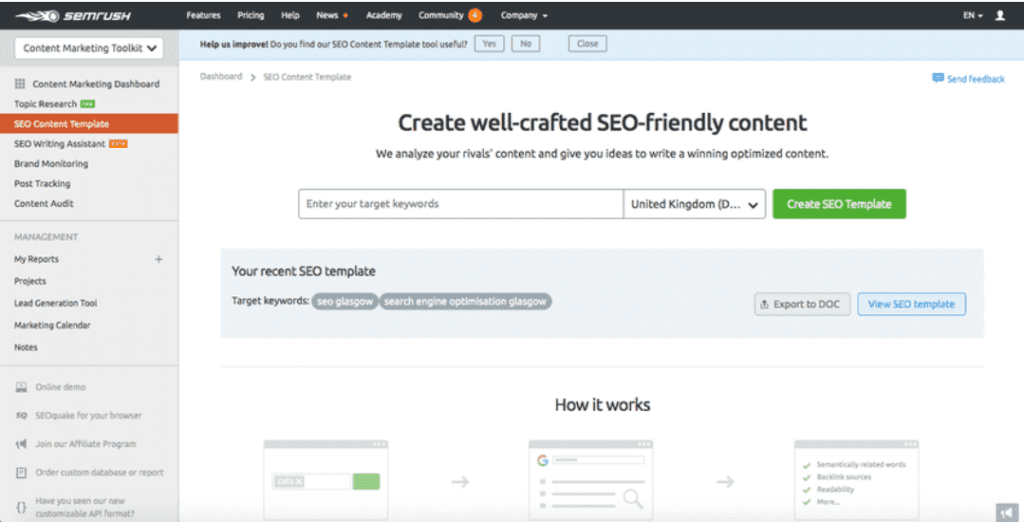Click Export to DOC button

click(802, 304)
